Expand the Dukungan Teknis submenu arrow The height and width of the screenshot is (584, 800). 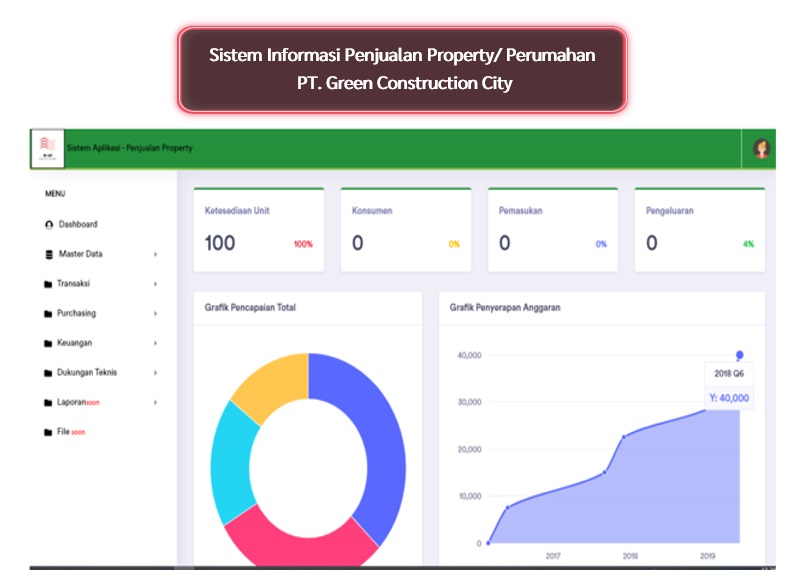[156, 372]
